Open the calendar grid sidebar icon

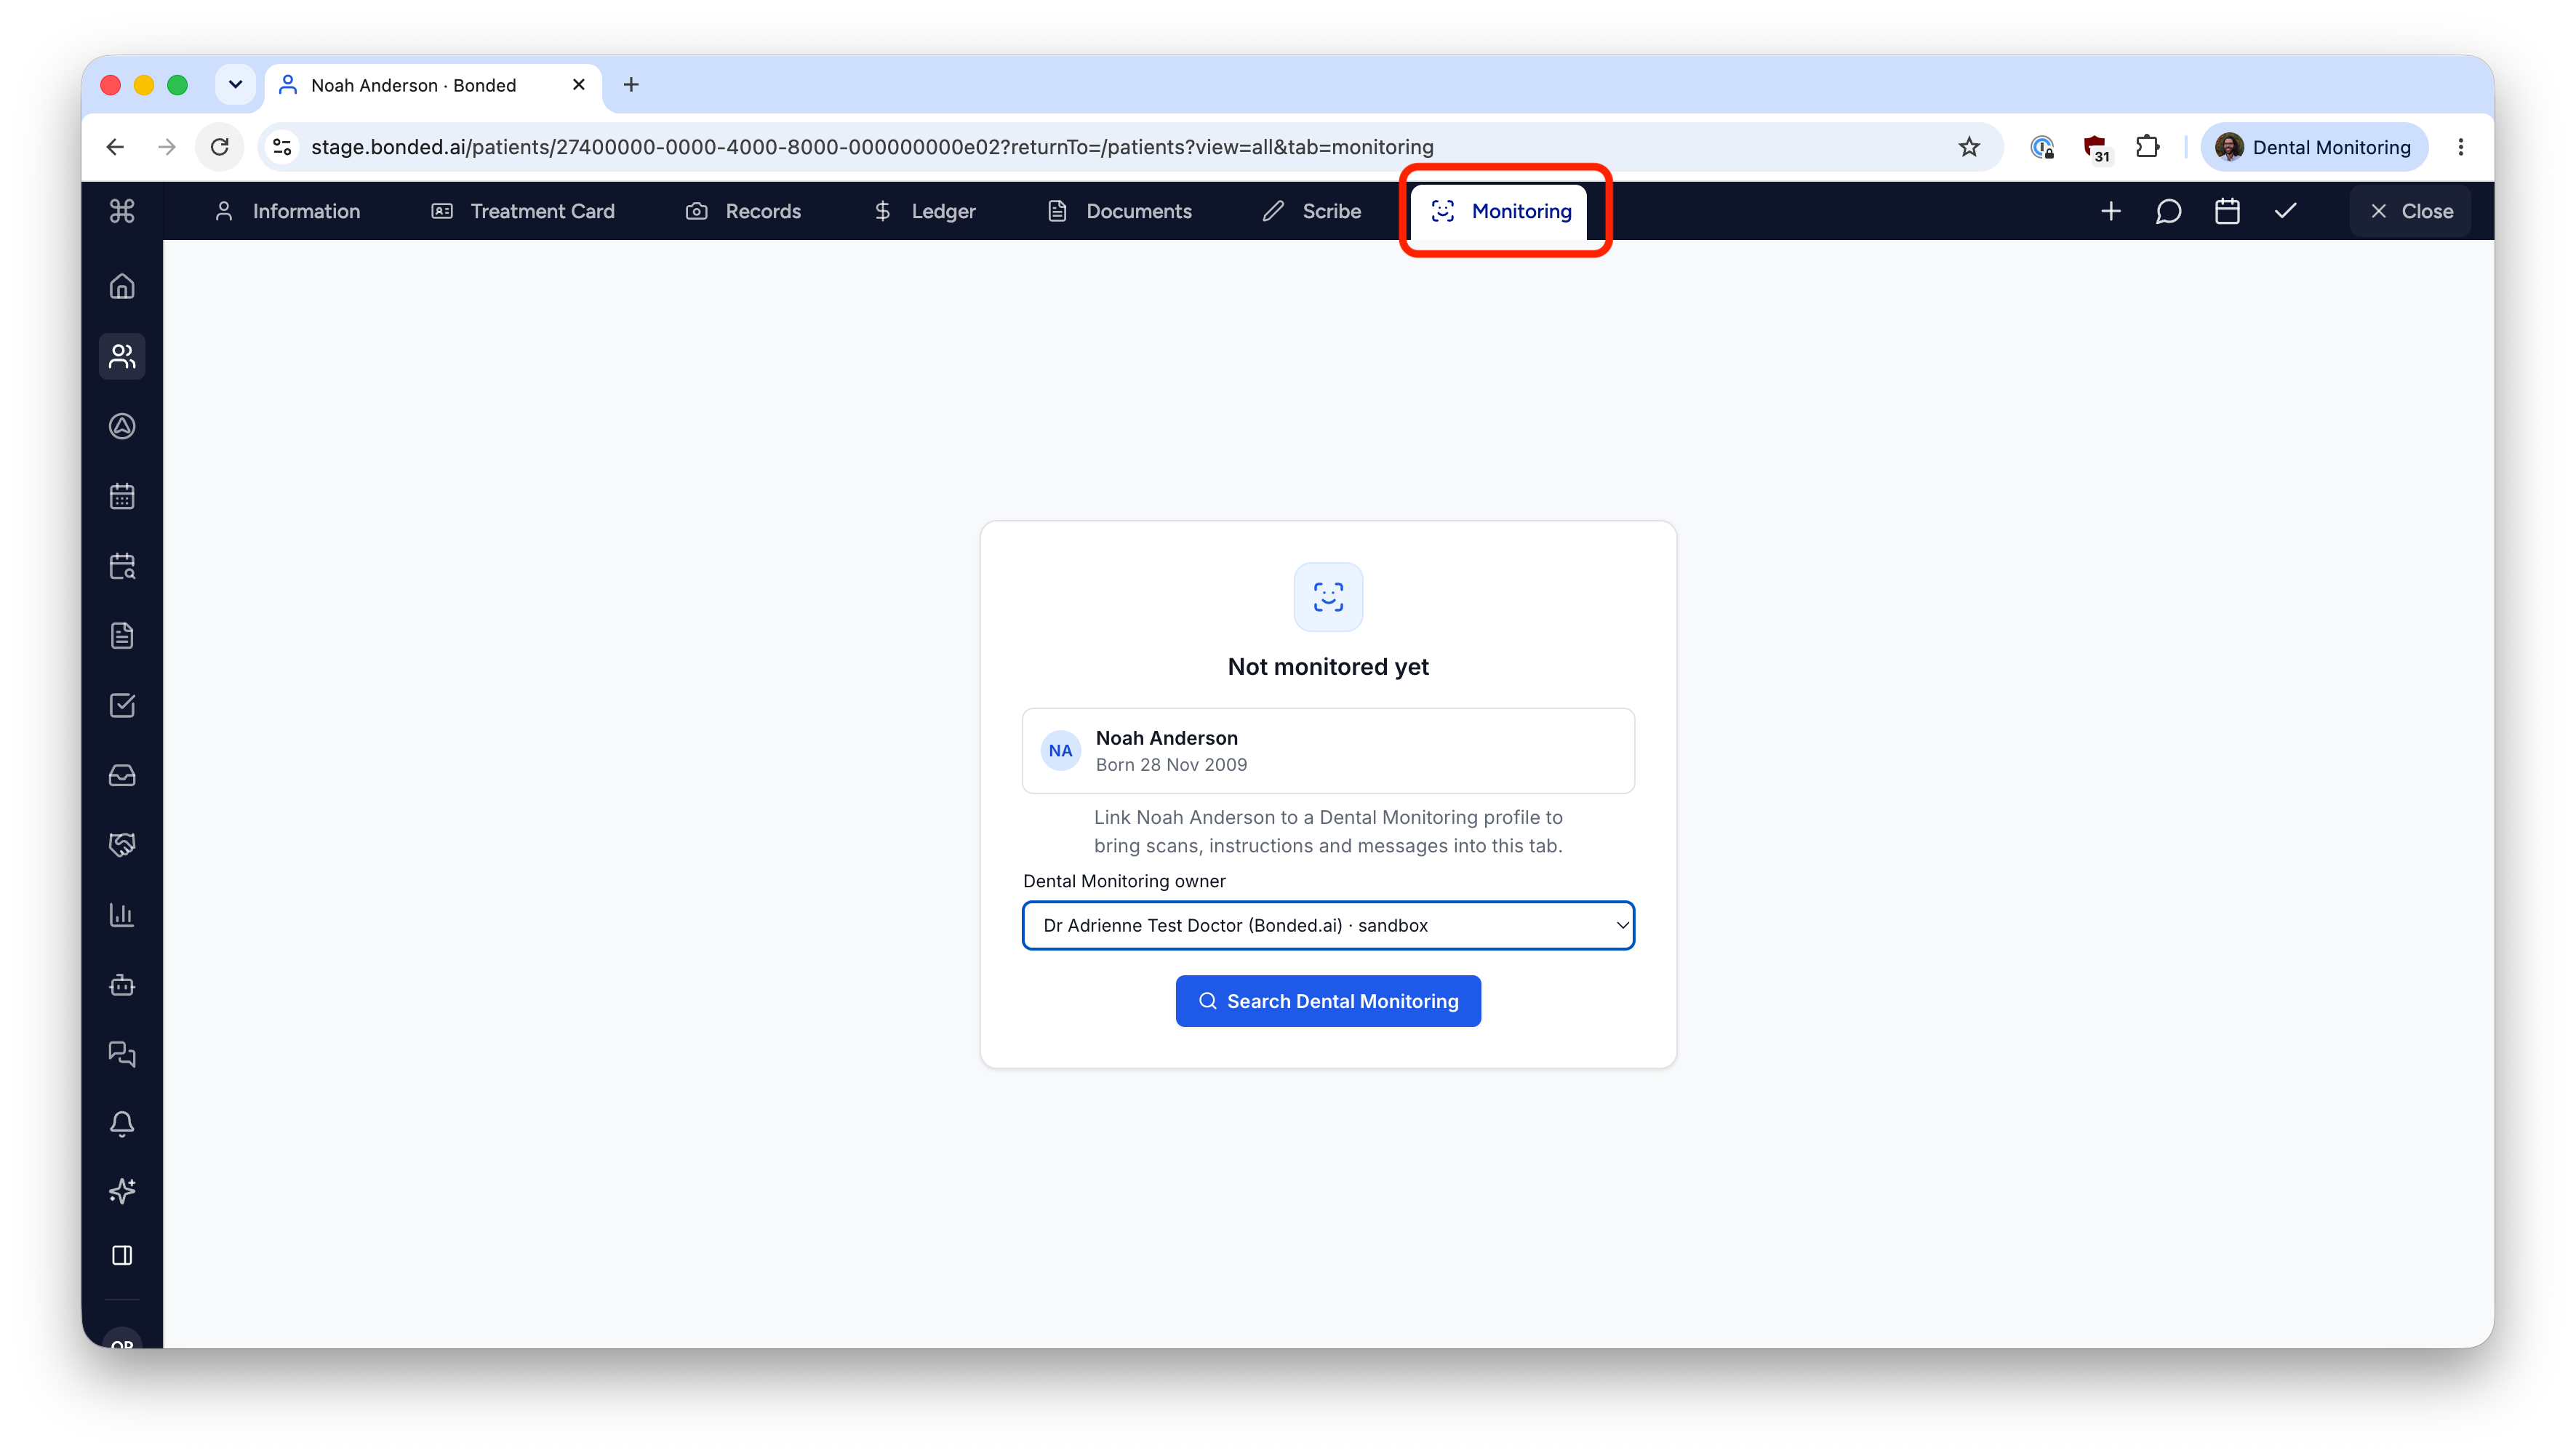(x=122, y=496)
